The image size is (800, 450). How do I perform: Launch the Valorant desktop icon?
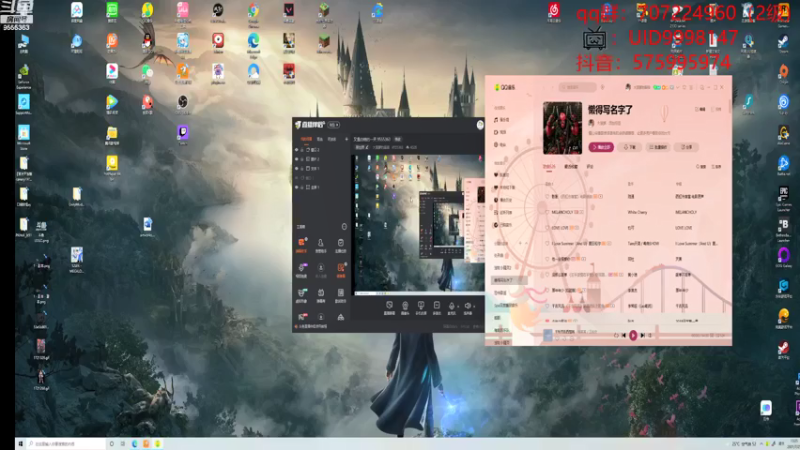coord(289,12)
